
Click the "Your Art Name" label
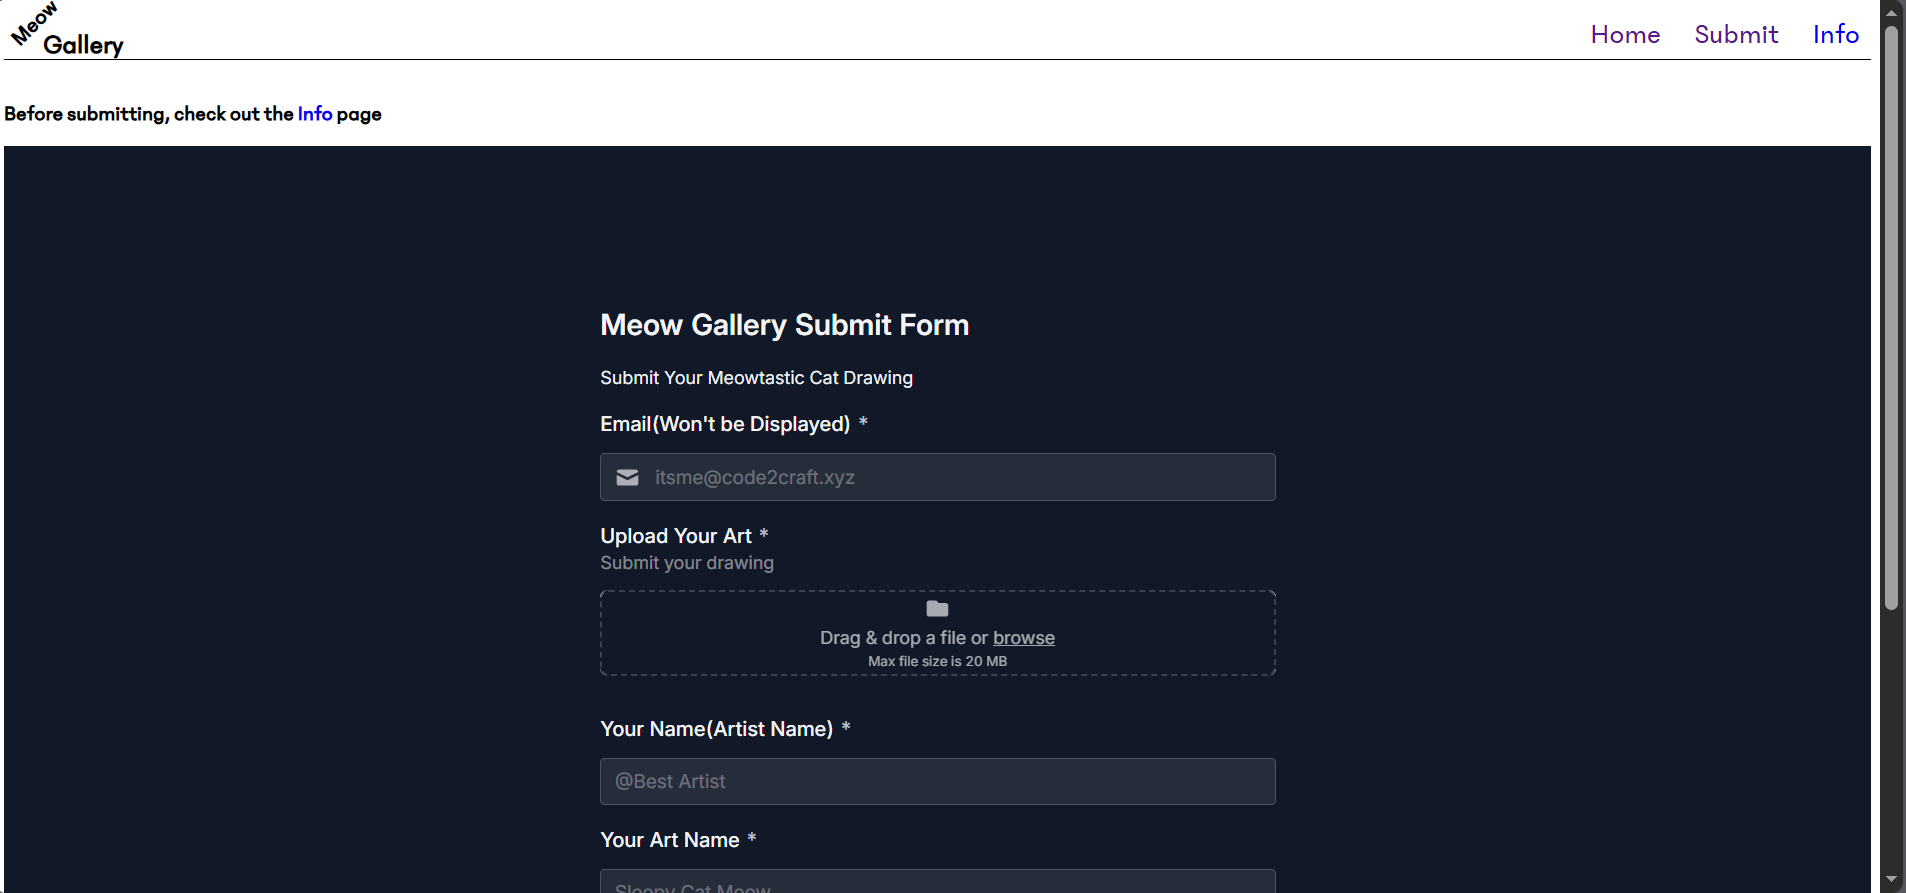(x=670, y=840)
